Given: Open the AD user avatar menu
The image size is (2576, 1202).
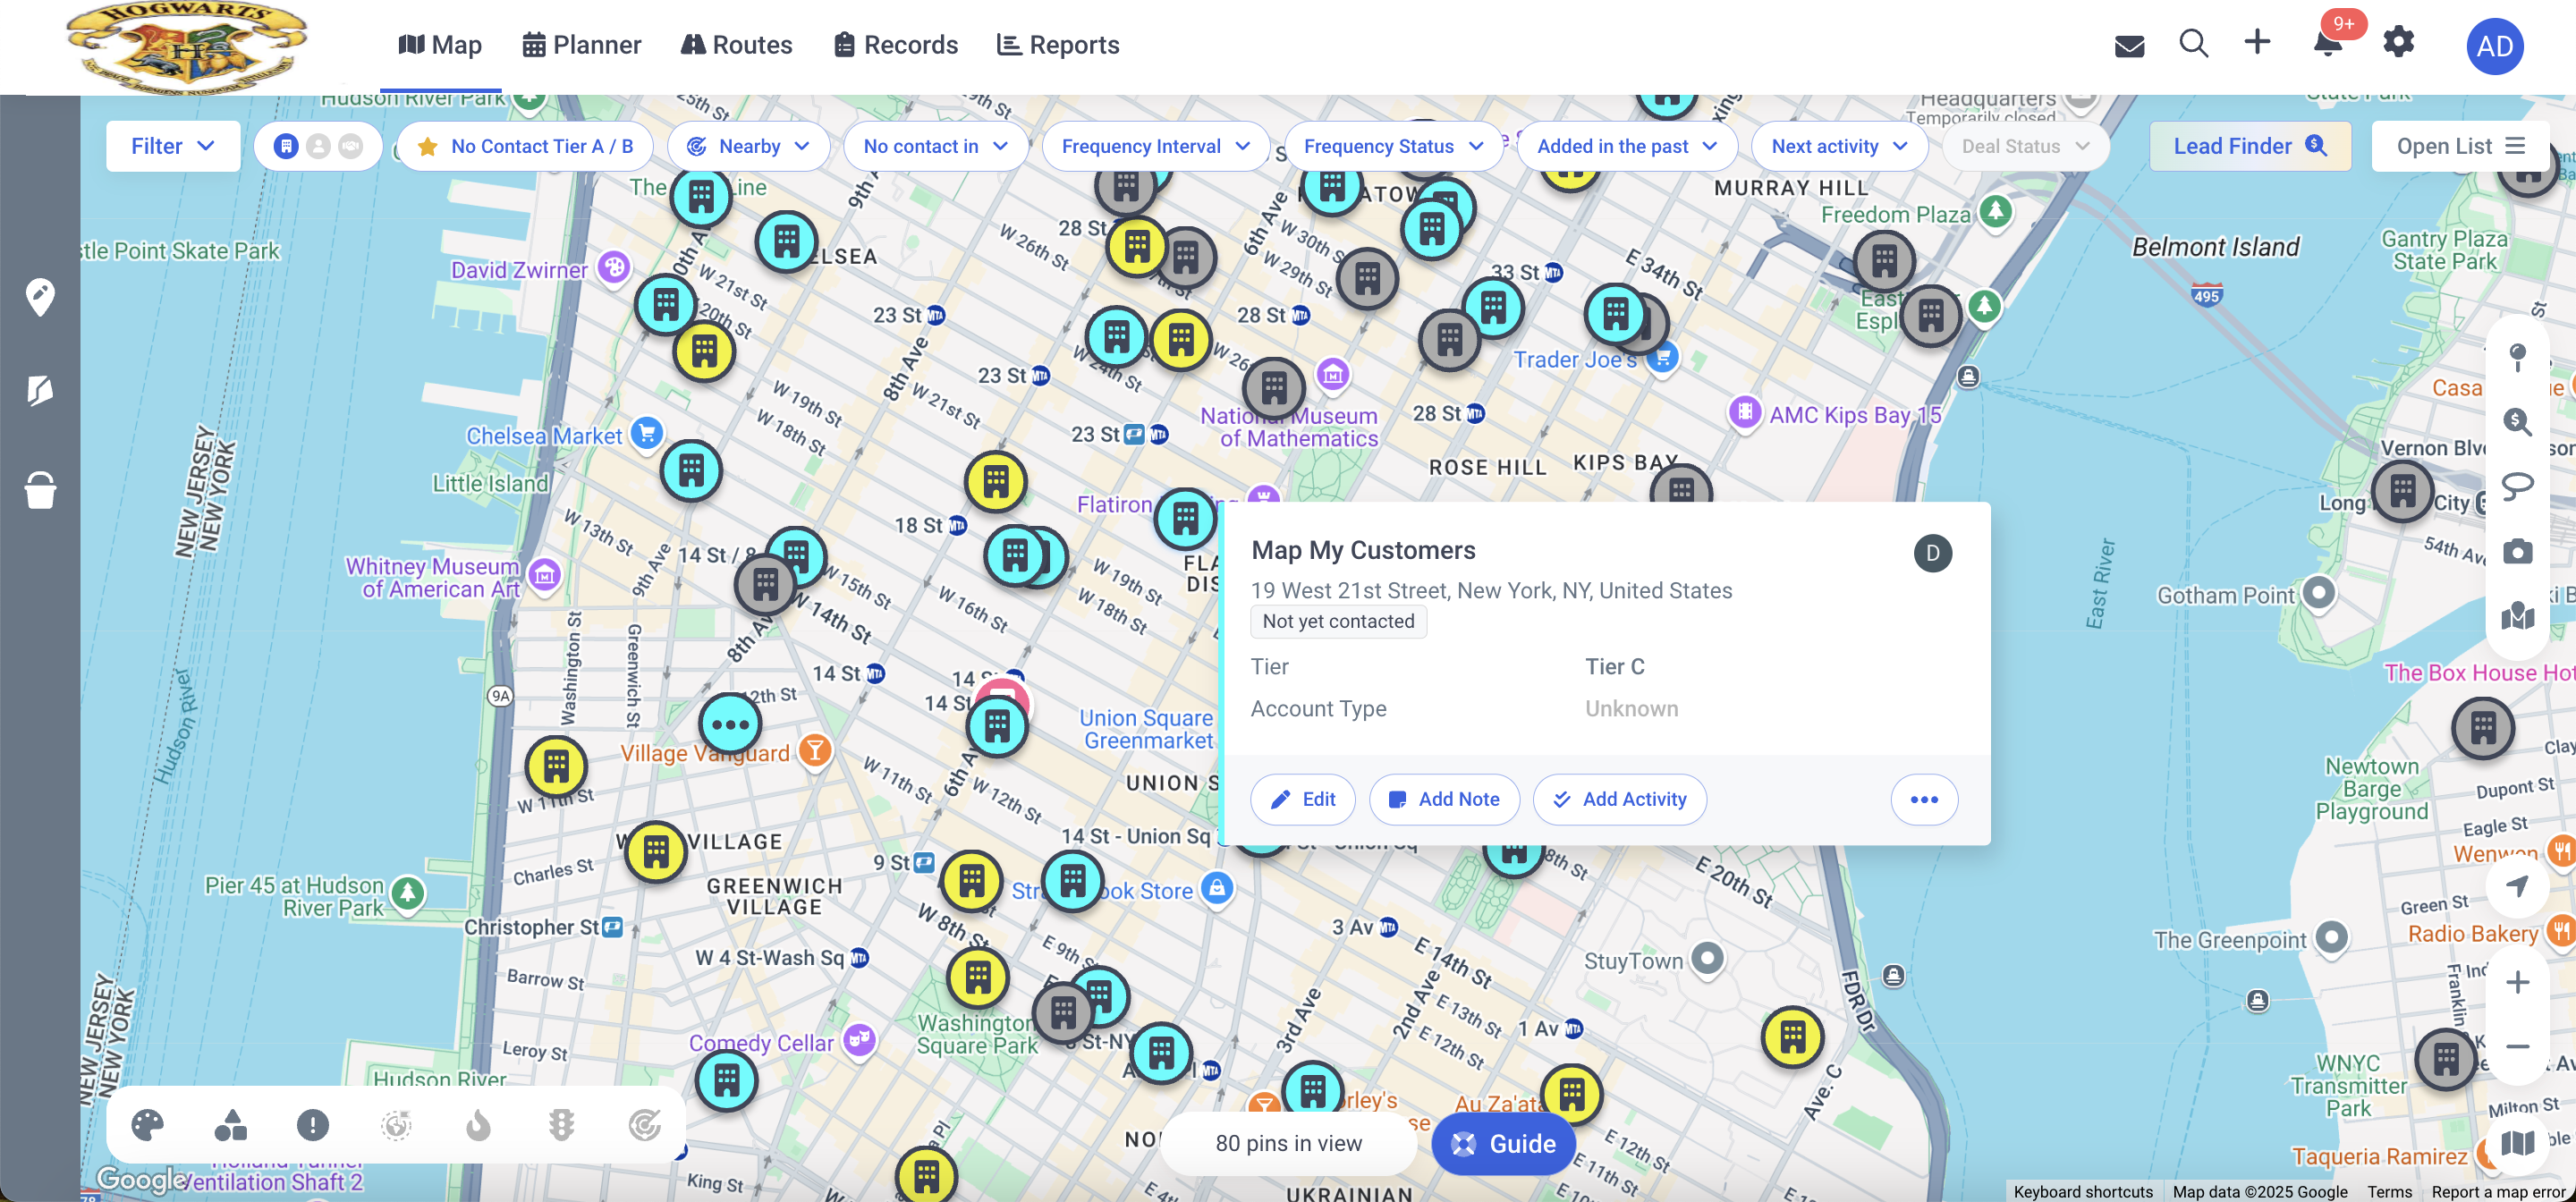Looking at the screenshot, I should coord(2494,46).
